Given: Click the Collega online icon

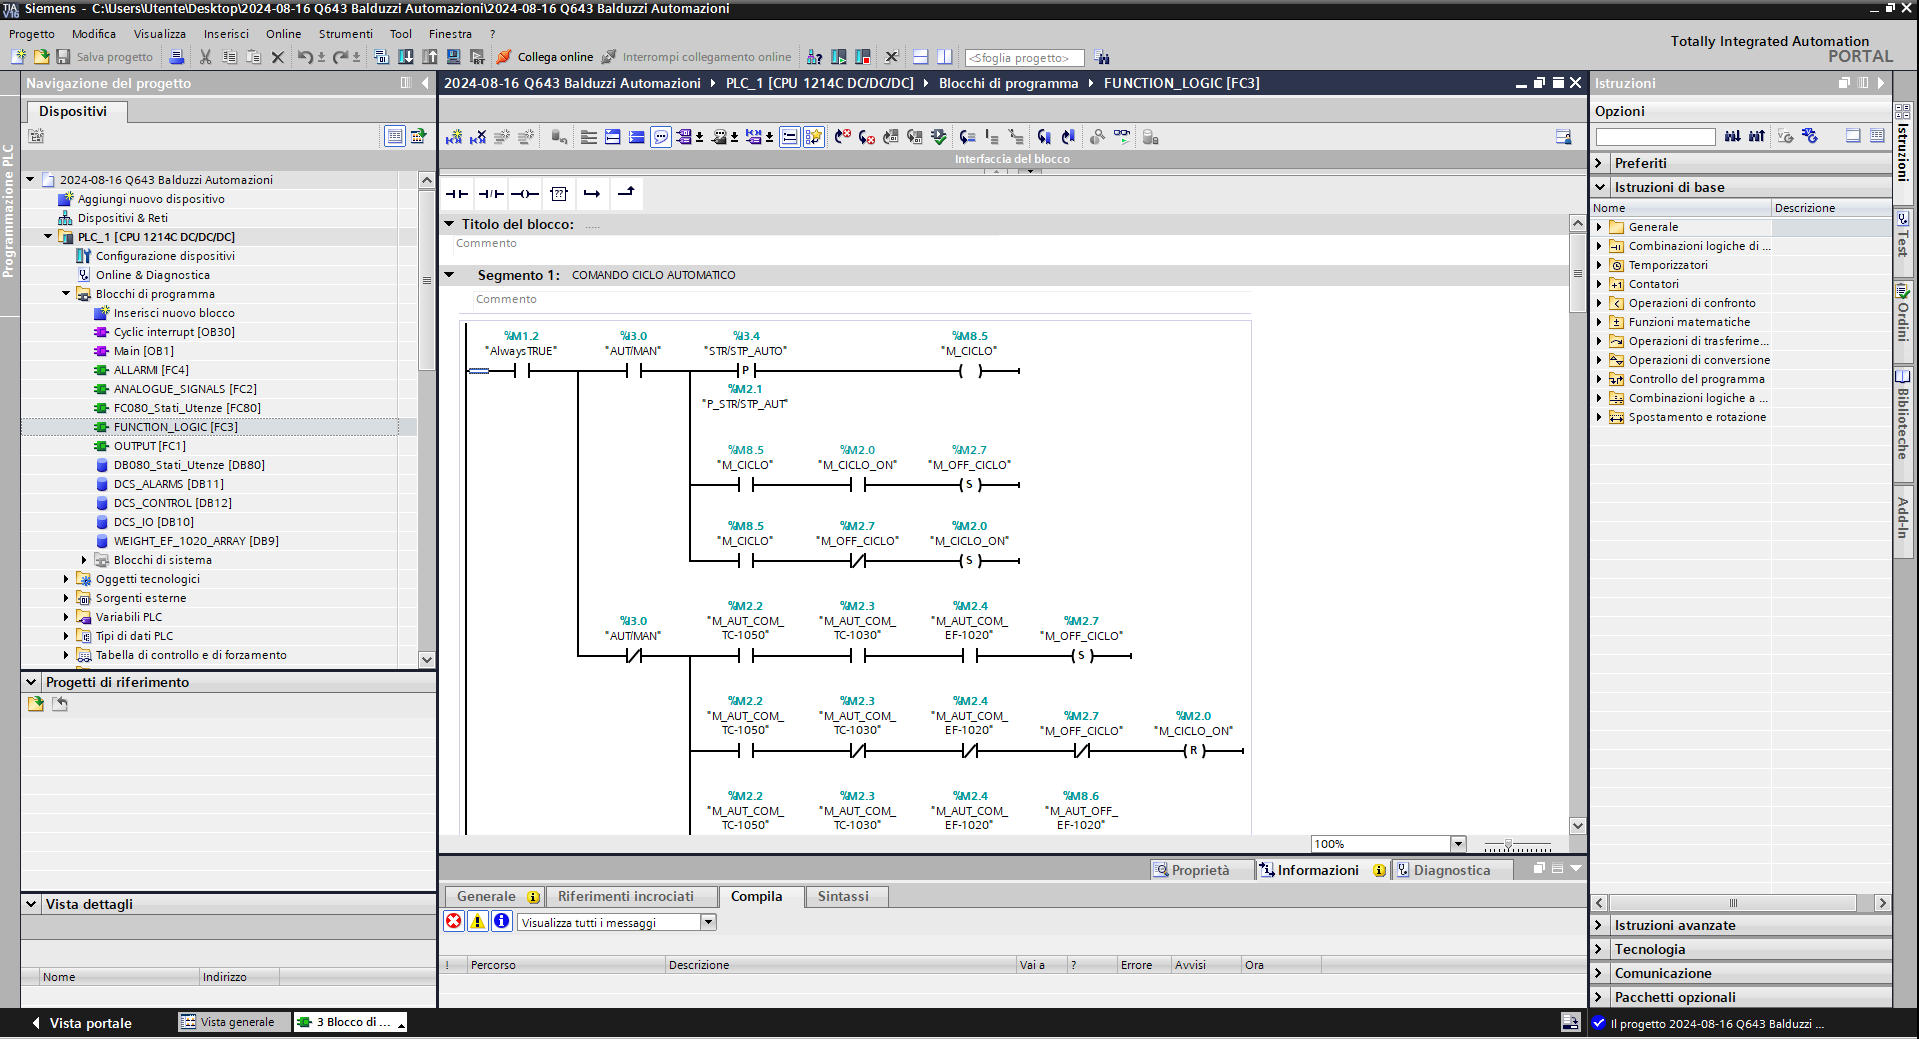Looking at the screenshot, I should coord(505,57).
